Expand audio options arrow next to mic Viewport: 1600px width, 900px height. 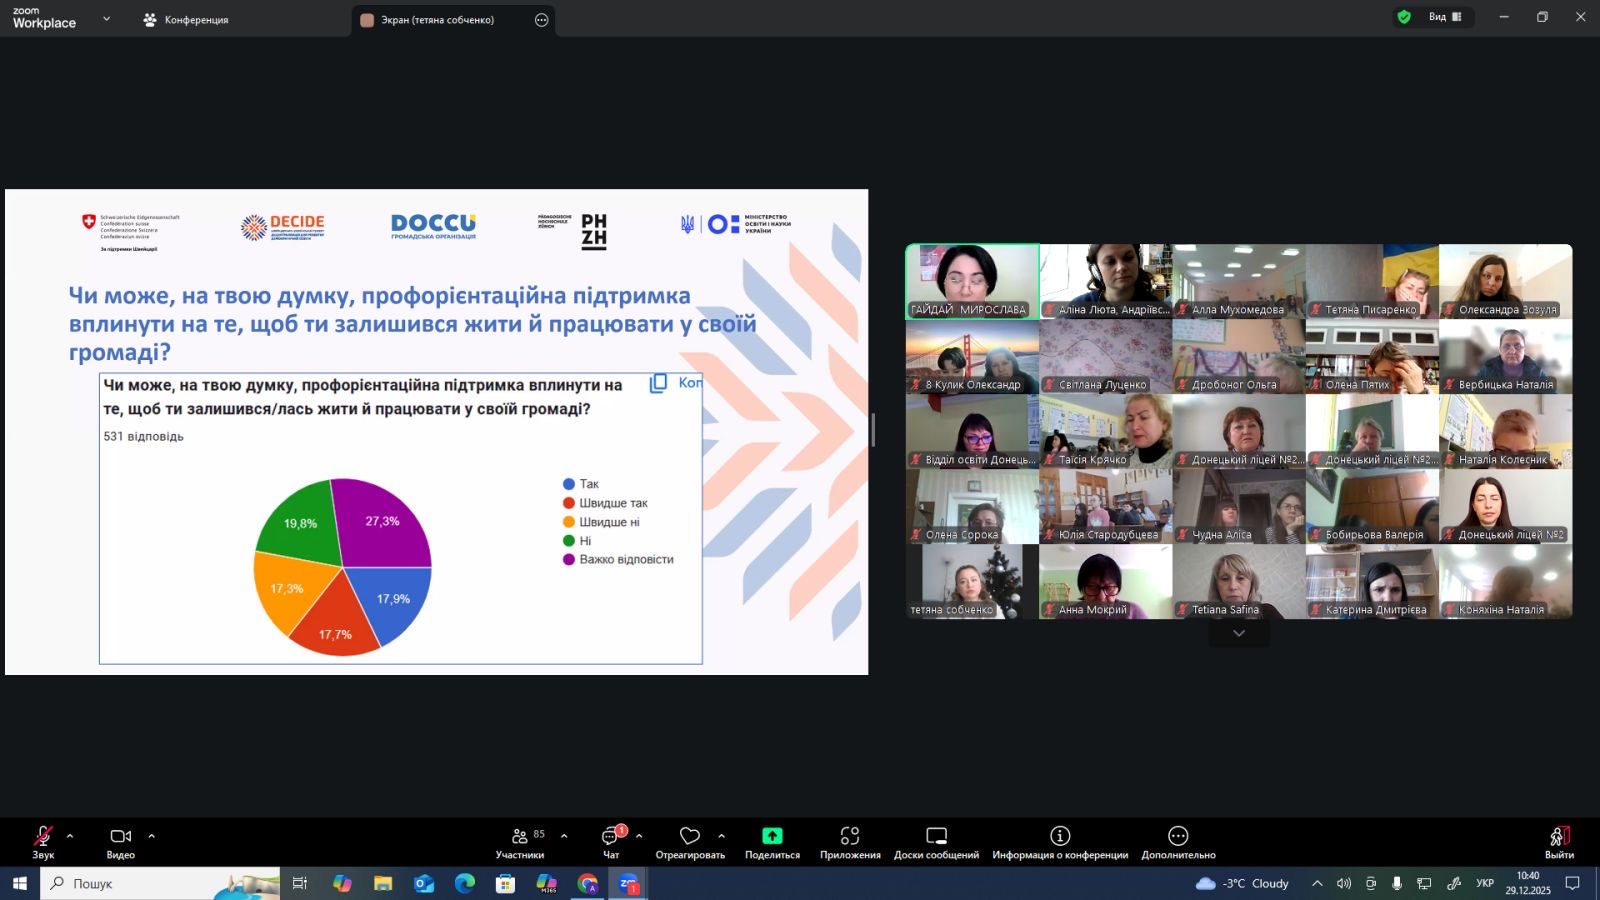(x=70, y=836)
